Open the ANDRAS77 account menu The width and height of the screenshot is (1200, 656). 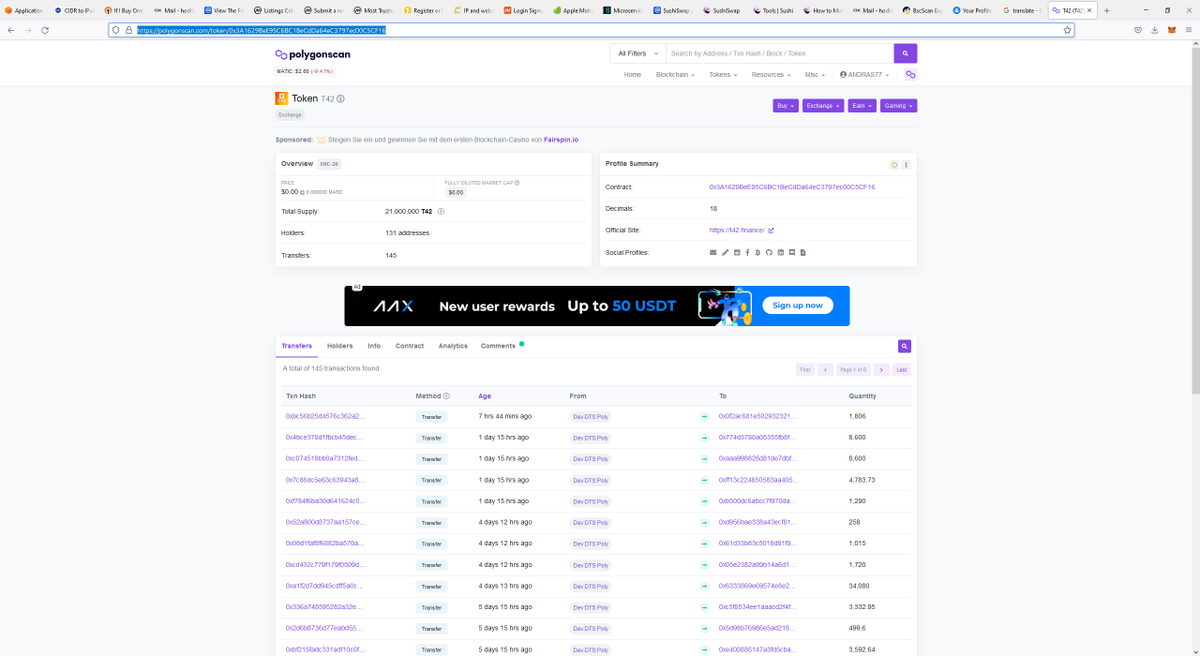864,75
